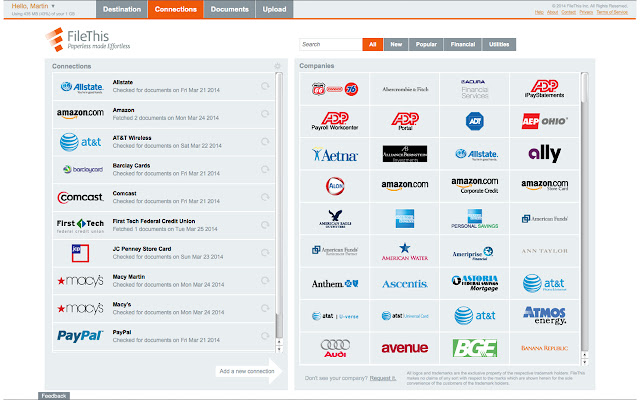Select American Eagle Outfitters tile
This screenshot has width=640, height=400.
click(x=335, y=218)
